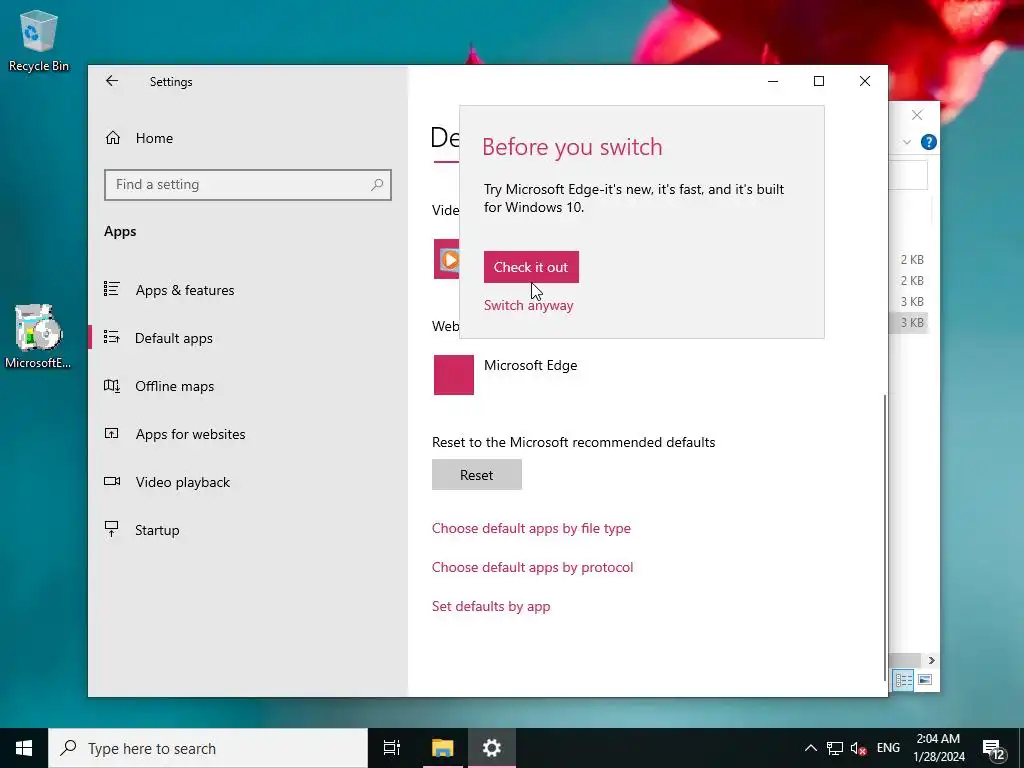Click the muted volume tray icon
Image resolution: width=1024 pixels, height=768 pixels.
coord(858,748)
